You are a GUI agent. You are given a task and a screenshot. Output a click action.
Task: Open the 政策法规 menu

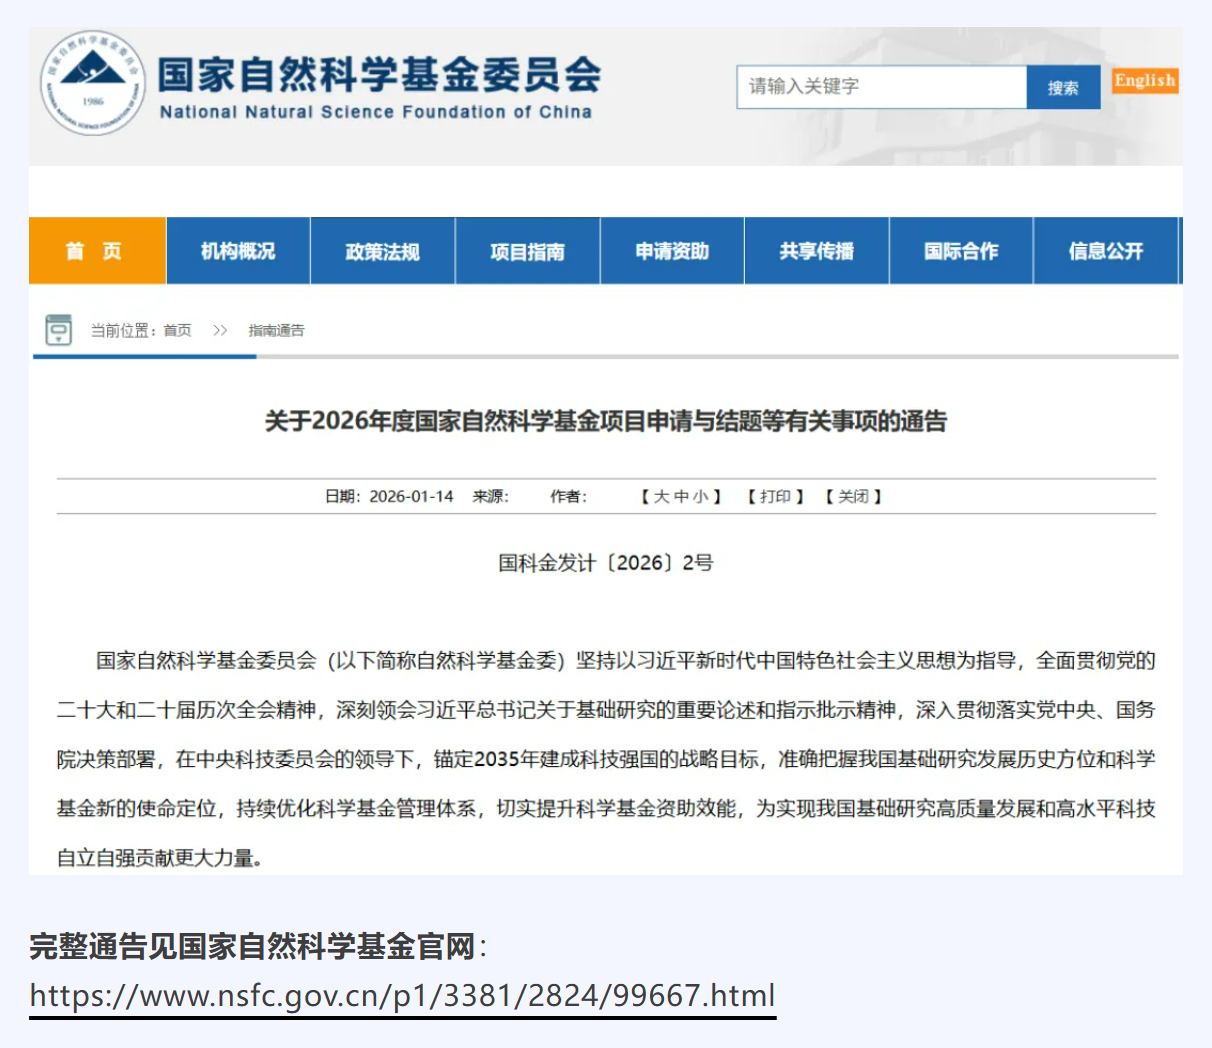(x=384, y=251)
